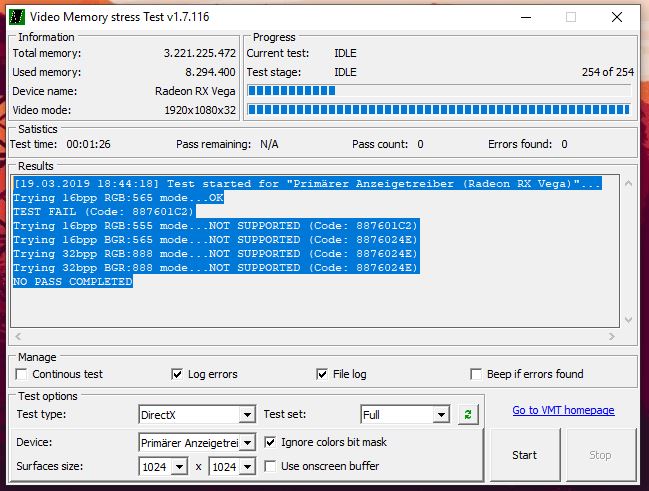This screenshot has width=649, height=491.
Task: Click the results vertical scrollbar up arrow
Action: [628, 183]
